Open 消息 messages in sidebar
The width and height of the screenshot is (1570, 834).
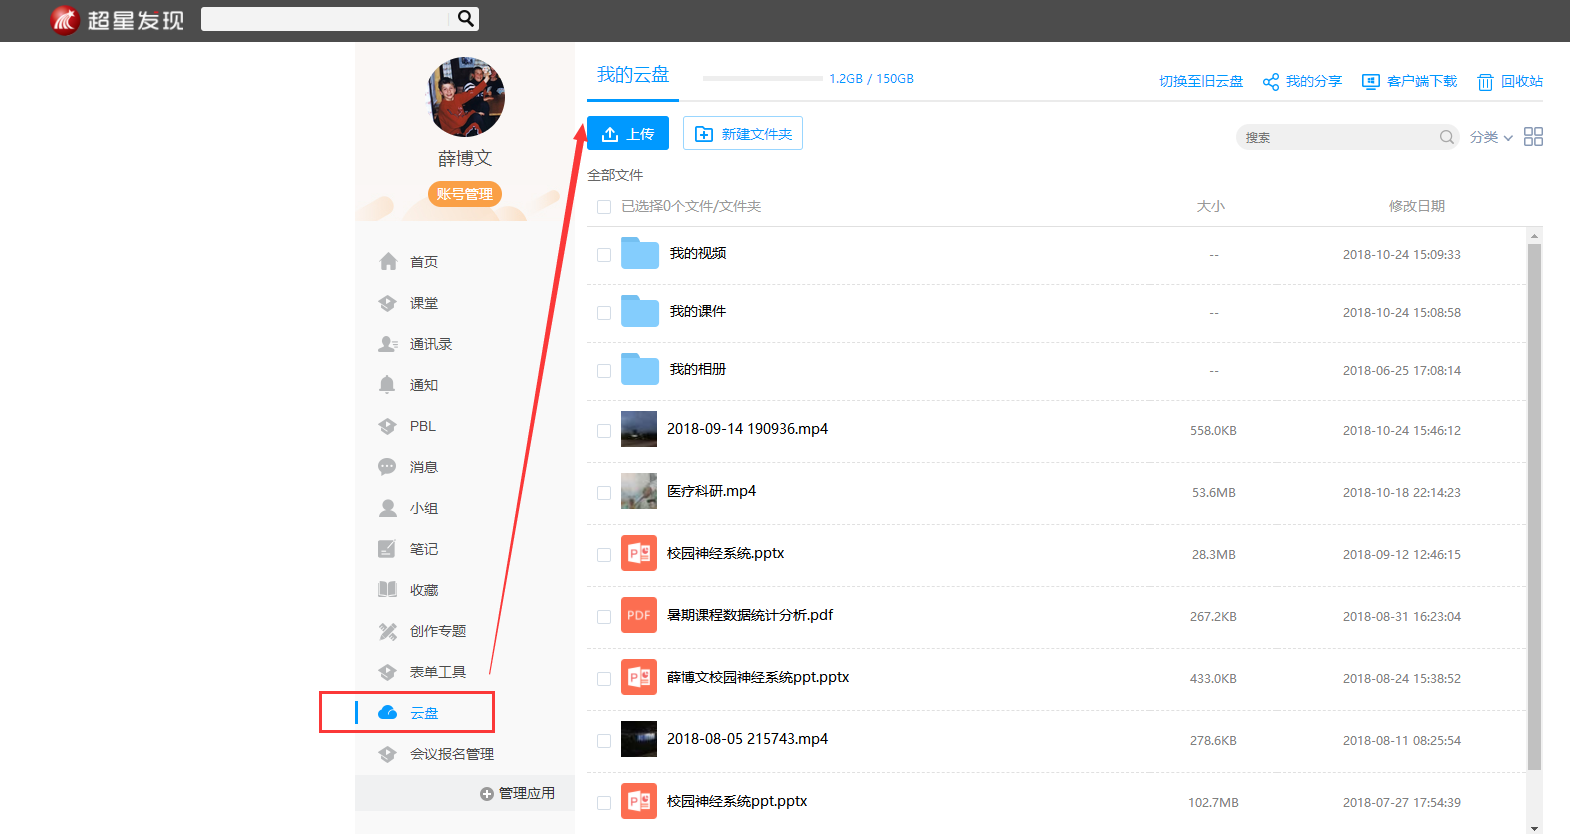pyautogui.click(x=424, y=467)
